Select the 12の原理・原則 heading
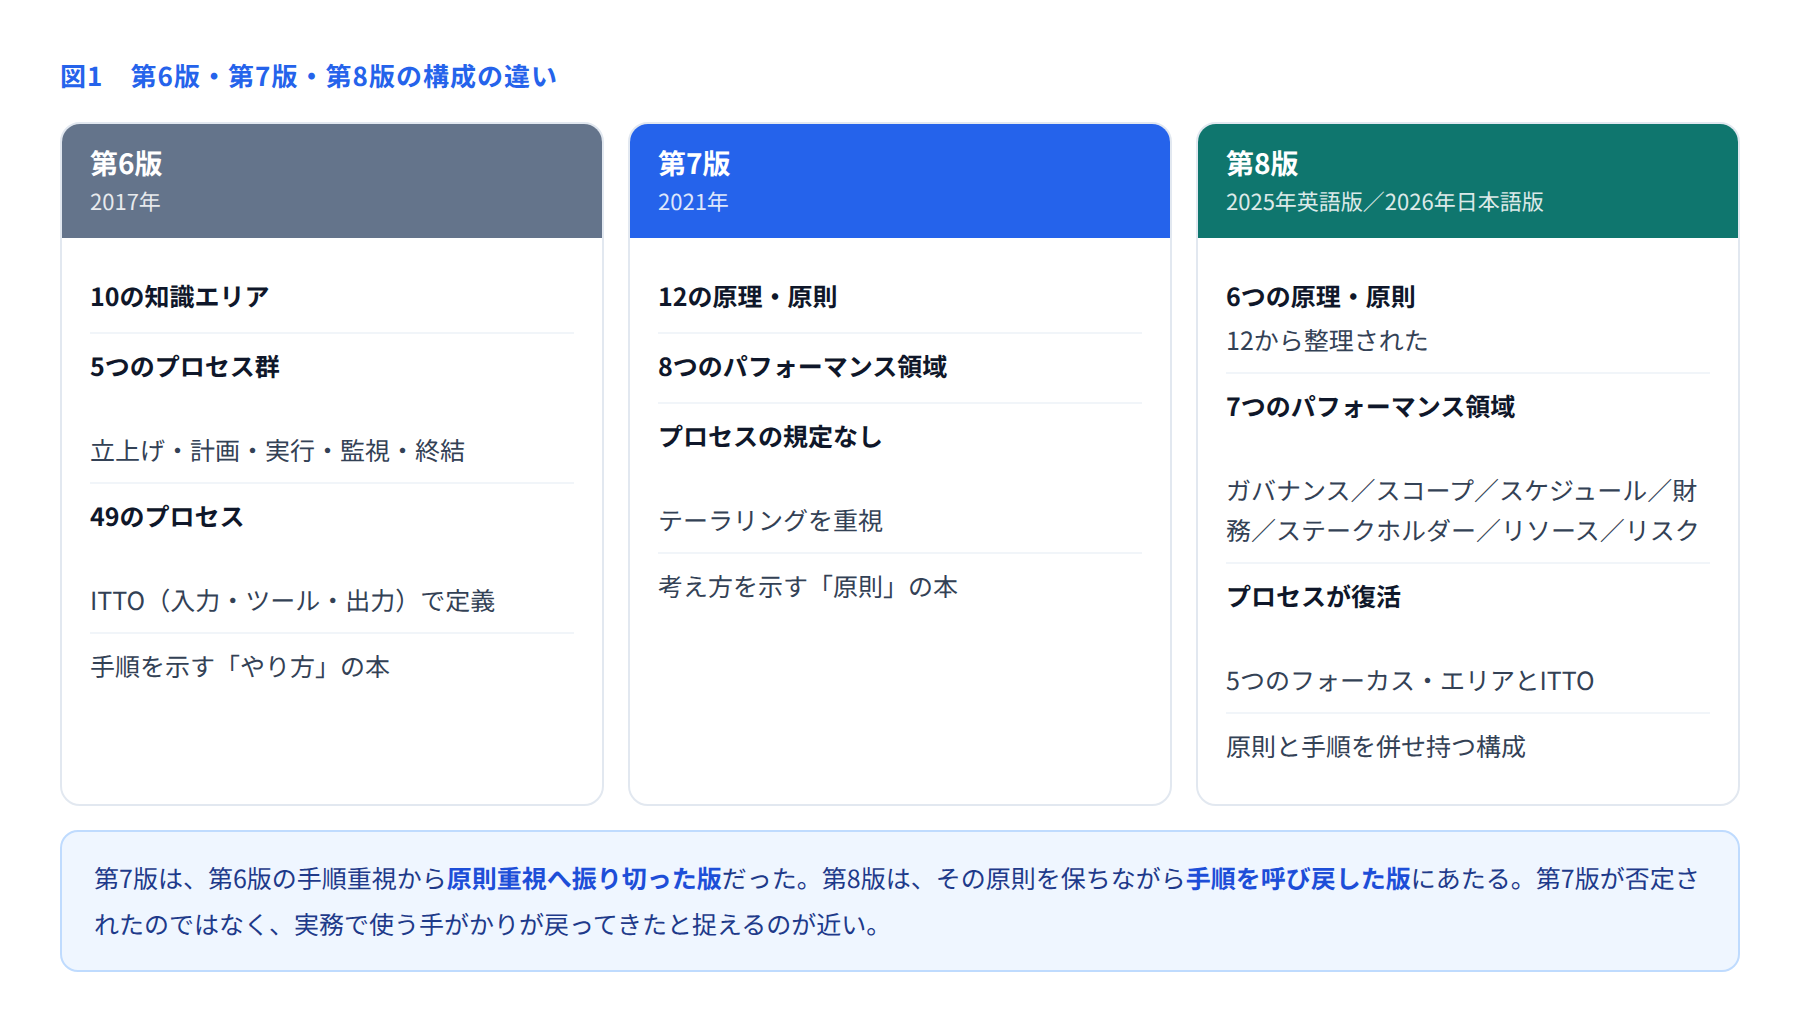 click(748, 297)
